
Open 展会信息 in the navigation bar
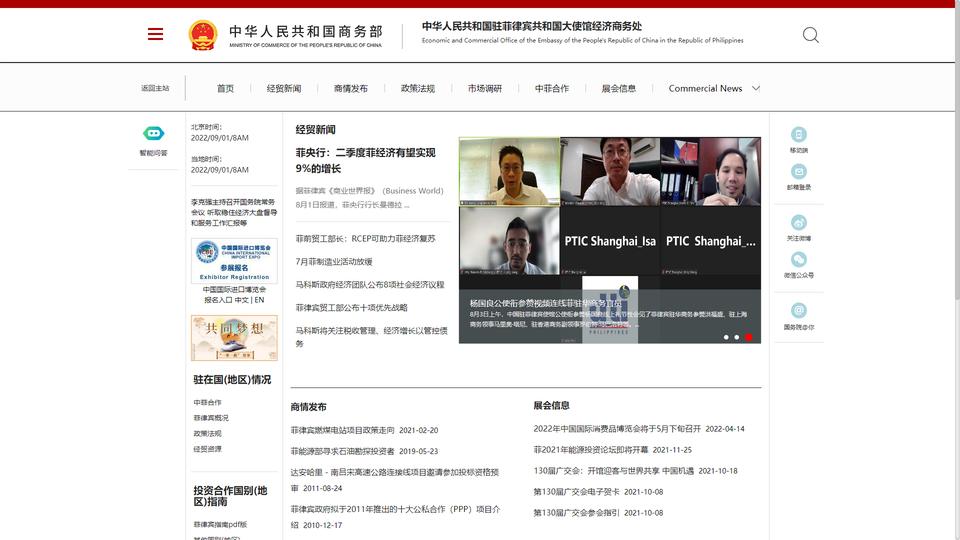pyautogui.click(x=618, y=88)
